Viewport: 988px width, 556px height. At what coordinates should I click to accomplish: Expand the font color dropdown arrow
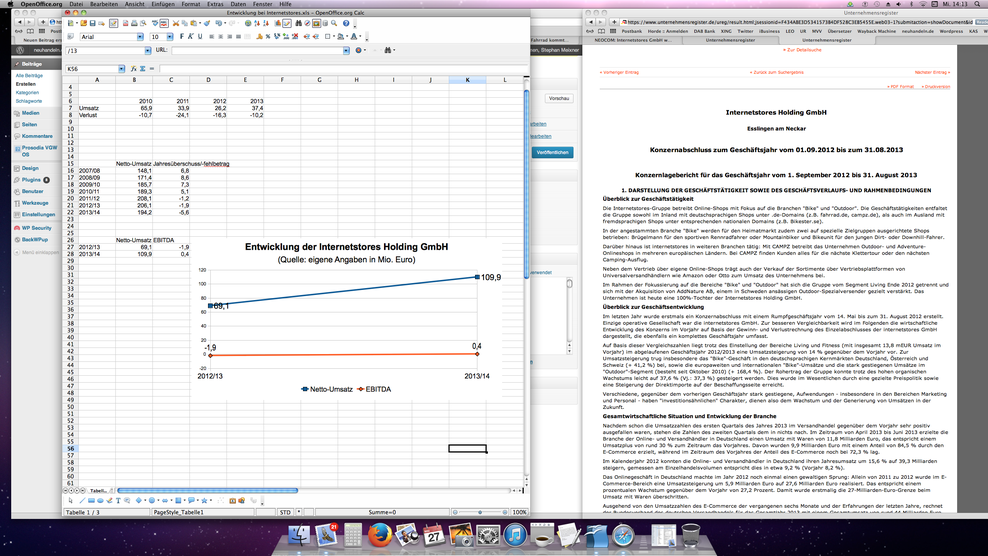(x=360, y=37)
